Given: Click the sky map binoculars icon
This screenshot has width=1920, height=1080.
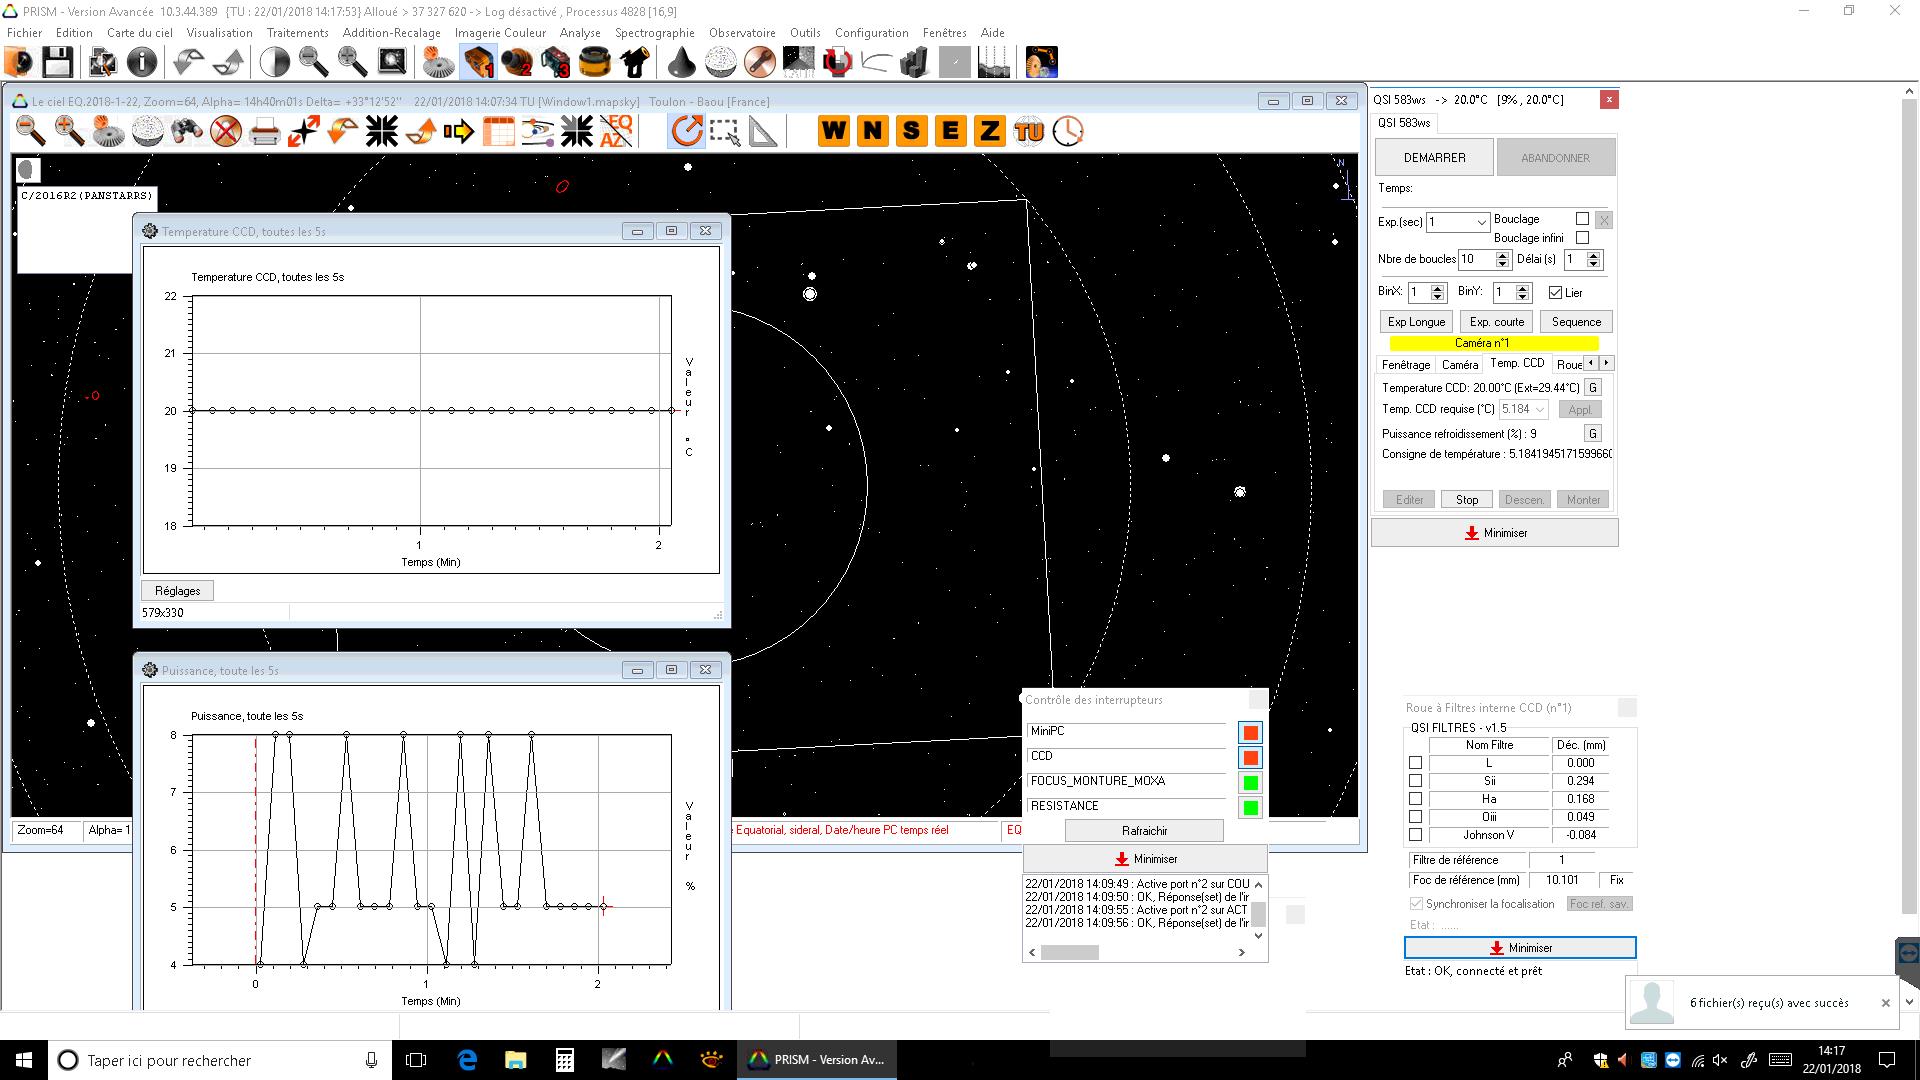Looking at the screenshot, I should pos(187,131).
